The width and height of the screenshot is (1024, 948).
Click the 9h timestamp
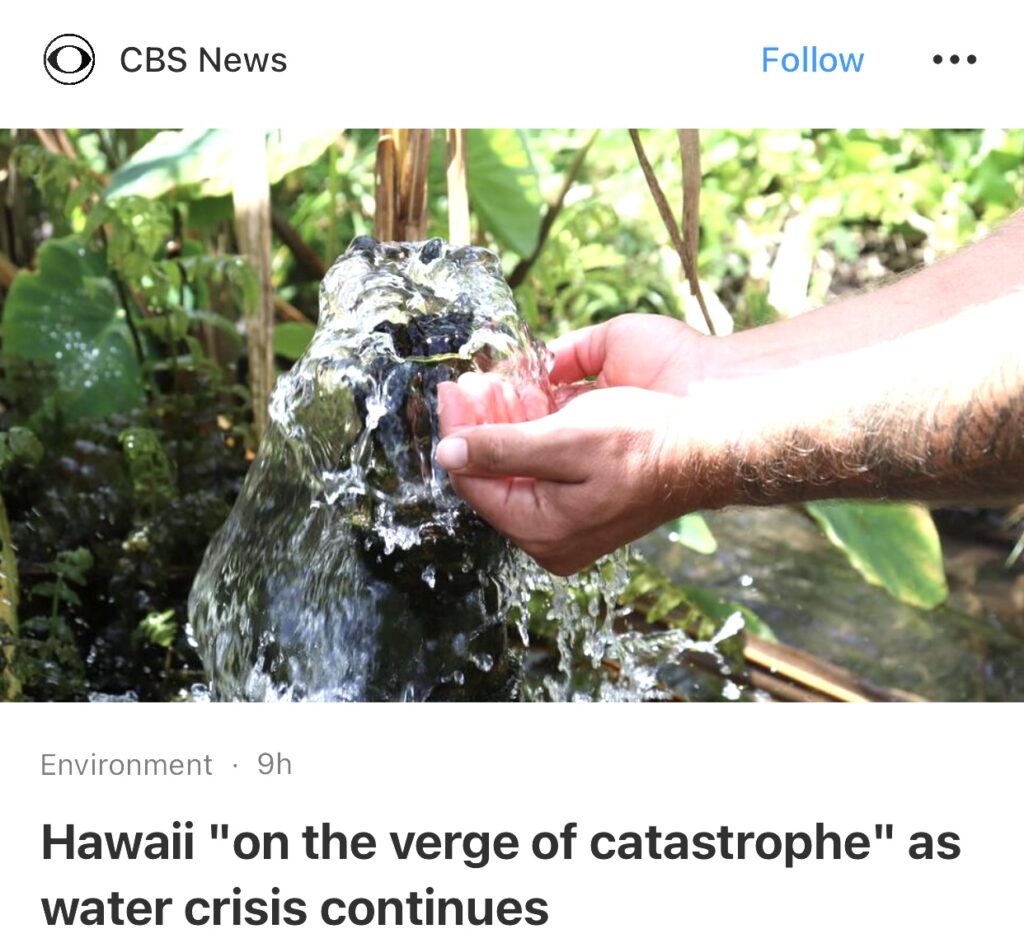pos(274,764)
